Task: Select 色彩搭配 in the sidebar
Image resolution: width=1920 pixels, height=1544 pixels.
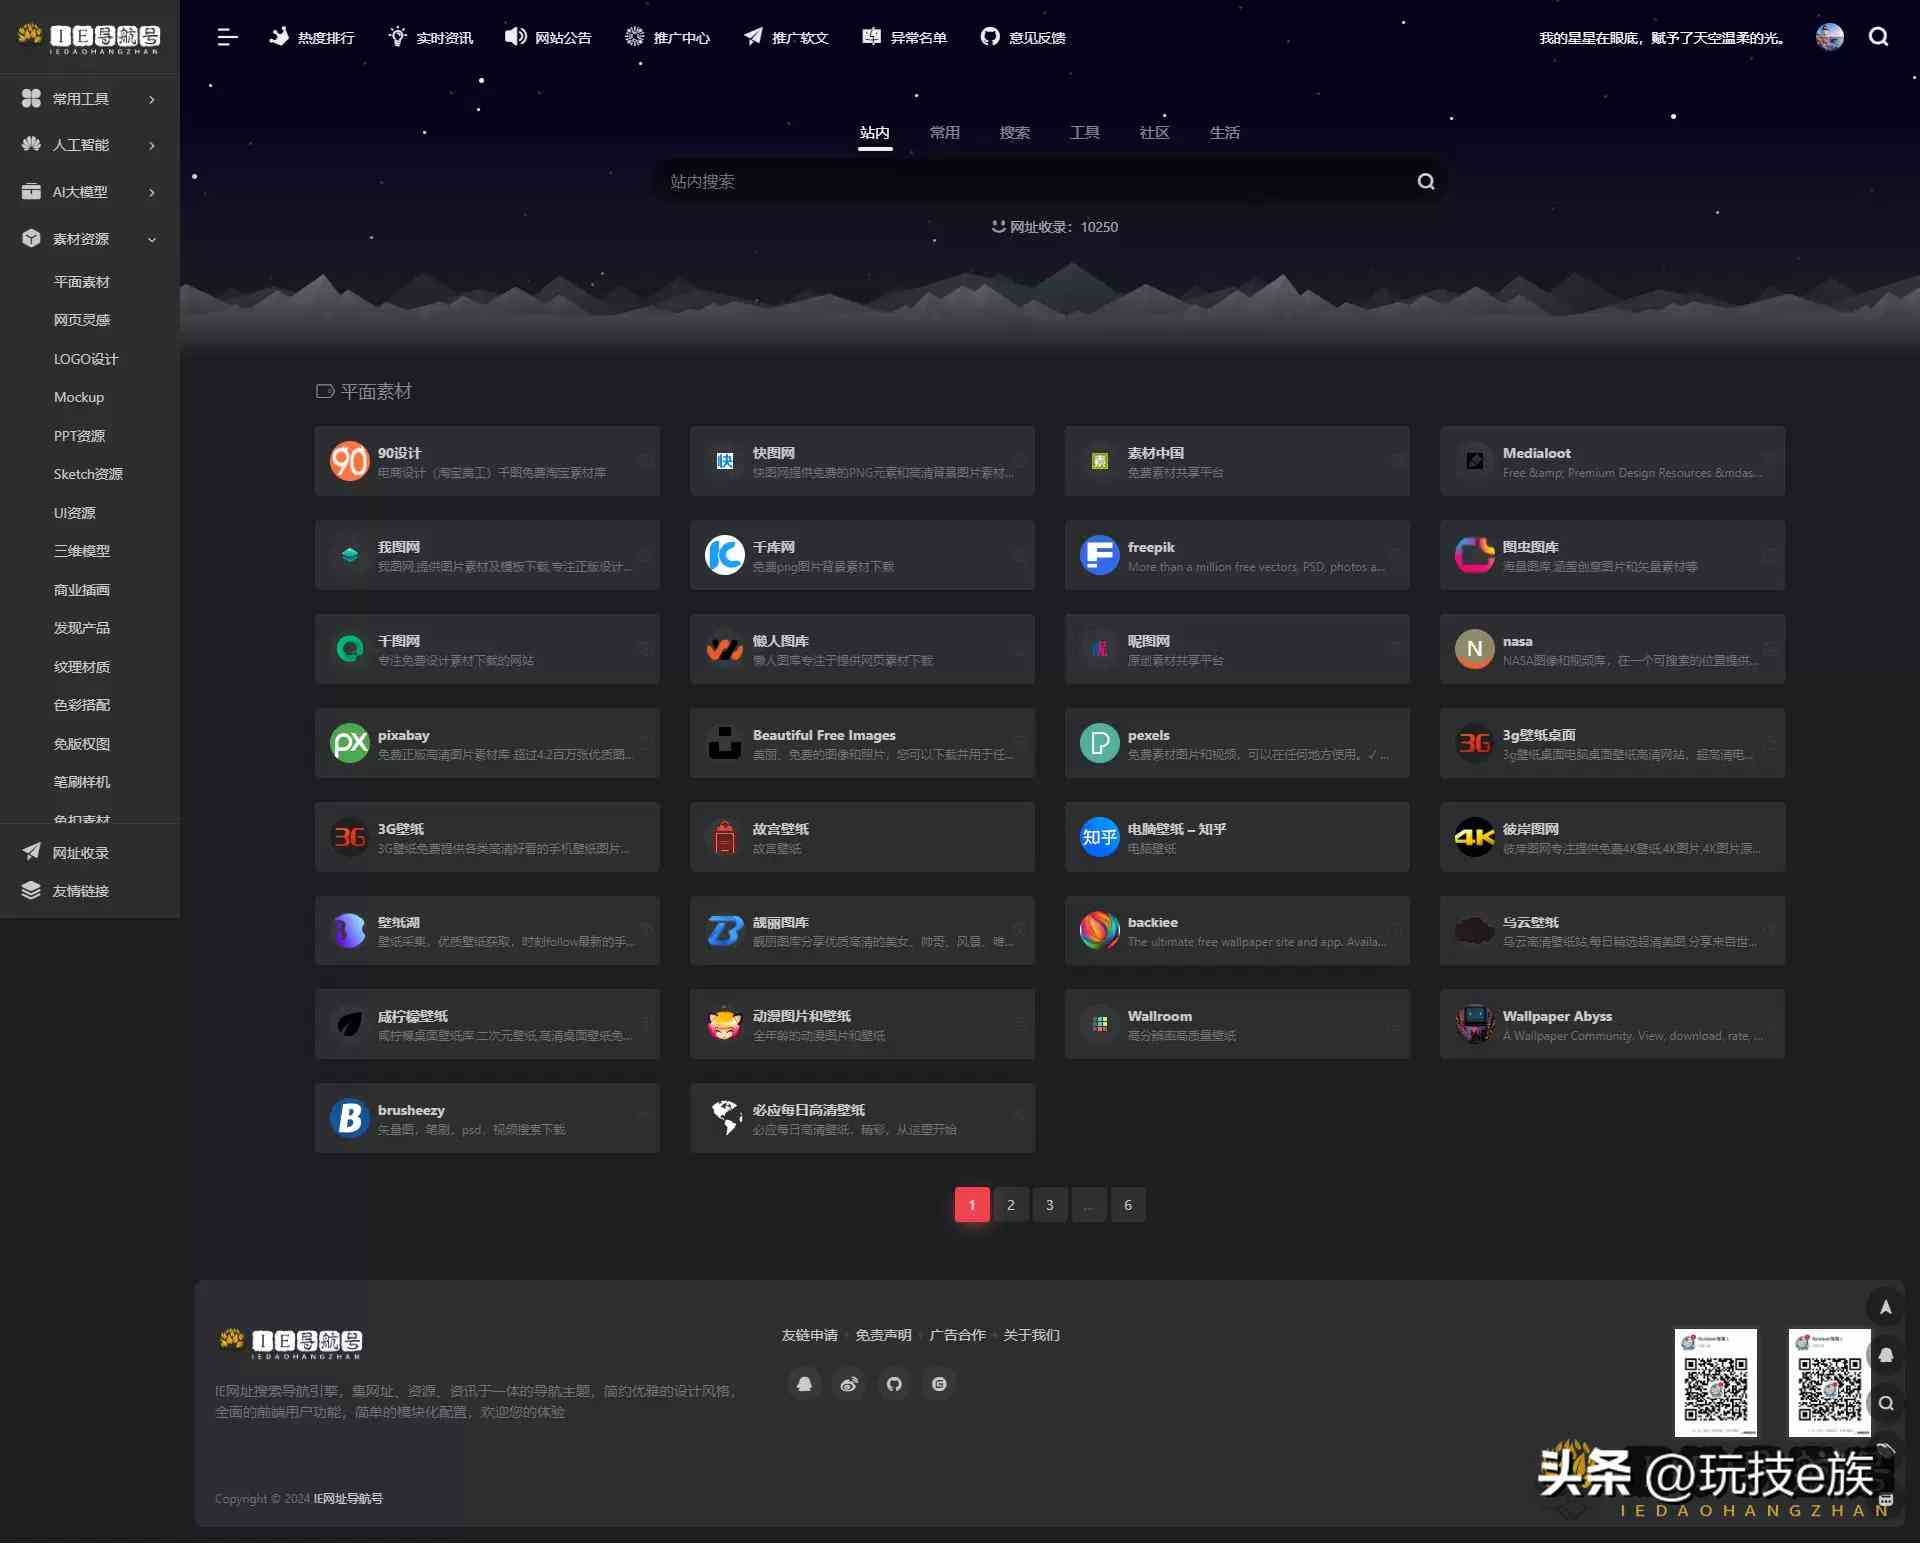Action: 82,705
